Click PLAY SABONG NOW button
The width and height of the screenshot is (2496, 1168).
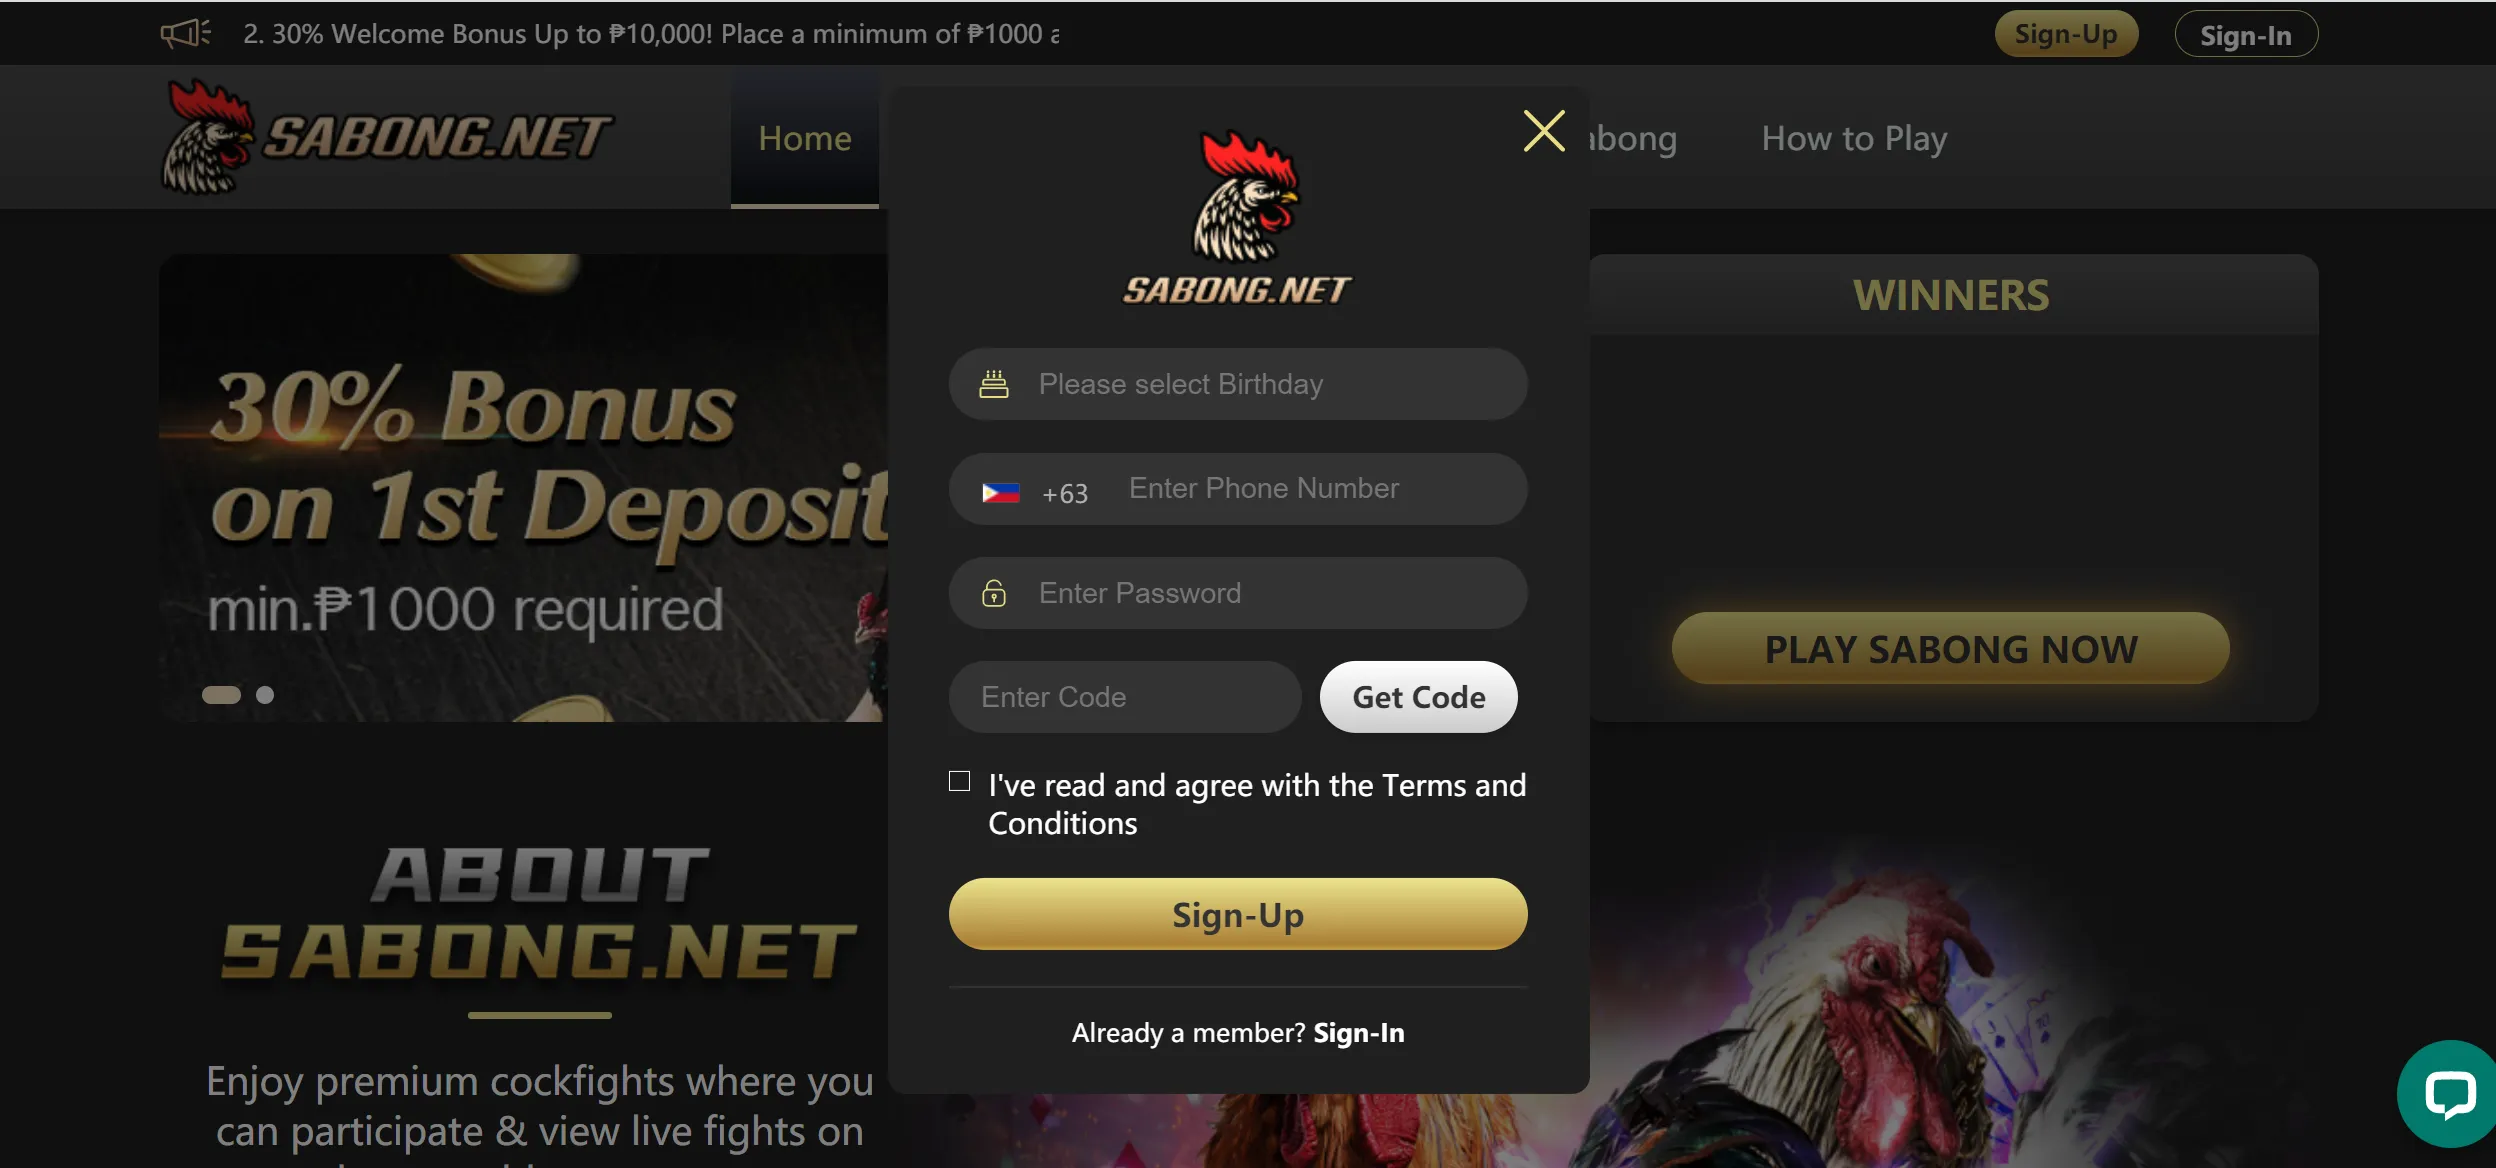pos(1950,648)
